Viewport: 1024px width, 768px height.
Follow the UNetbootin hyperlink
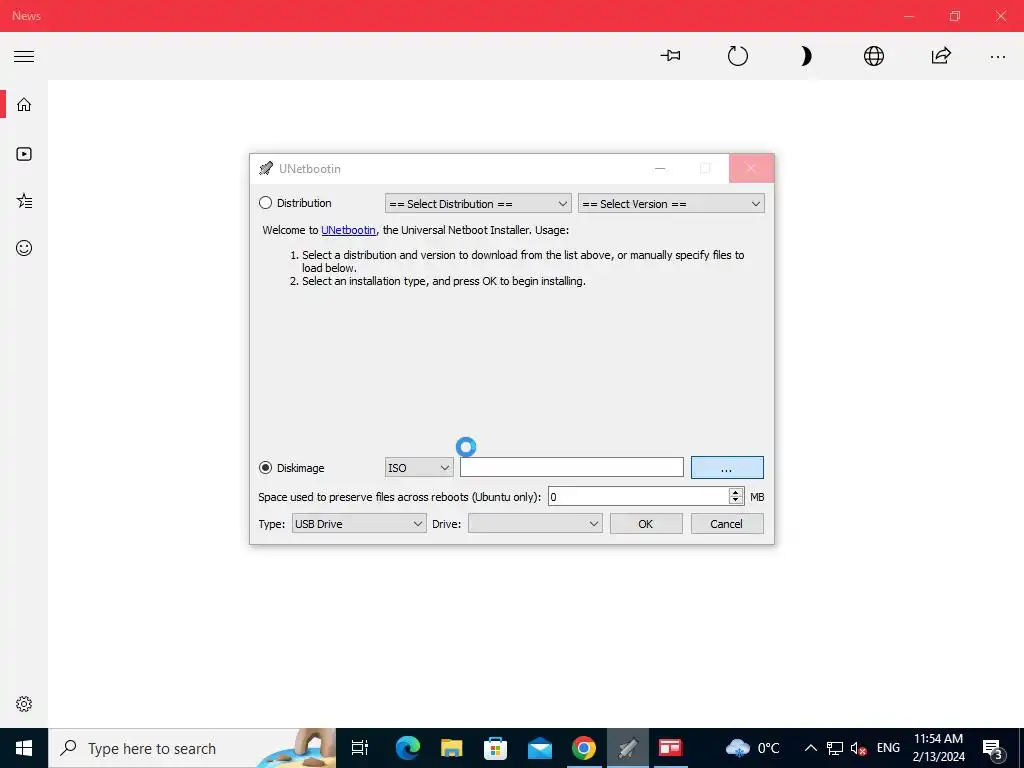(348, 230)
